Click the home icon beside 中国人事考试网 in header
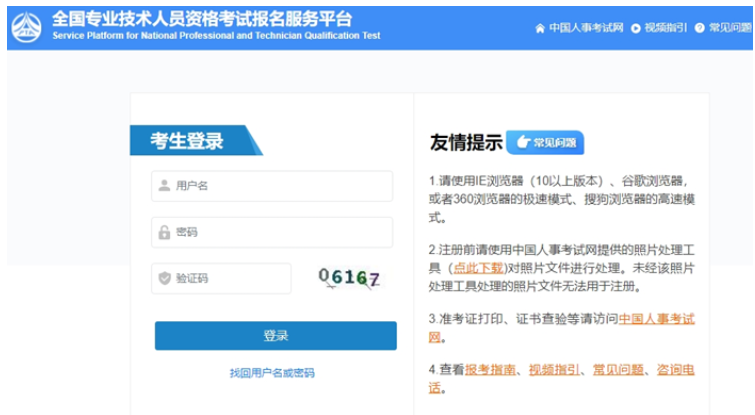This screenshot has width=755, height=415. 541,28
